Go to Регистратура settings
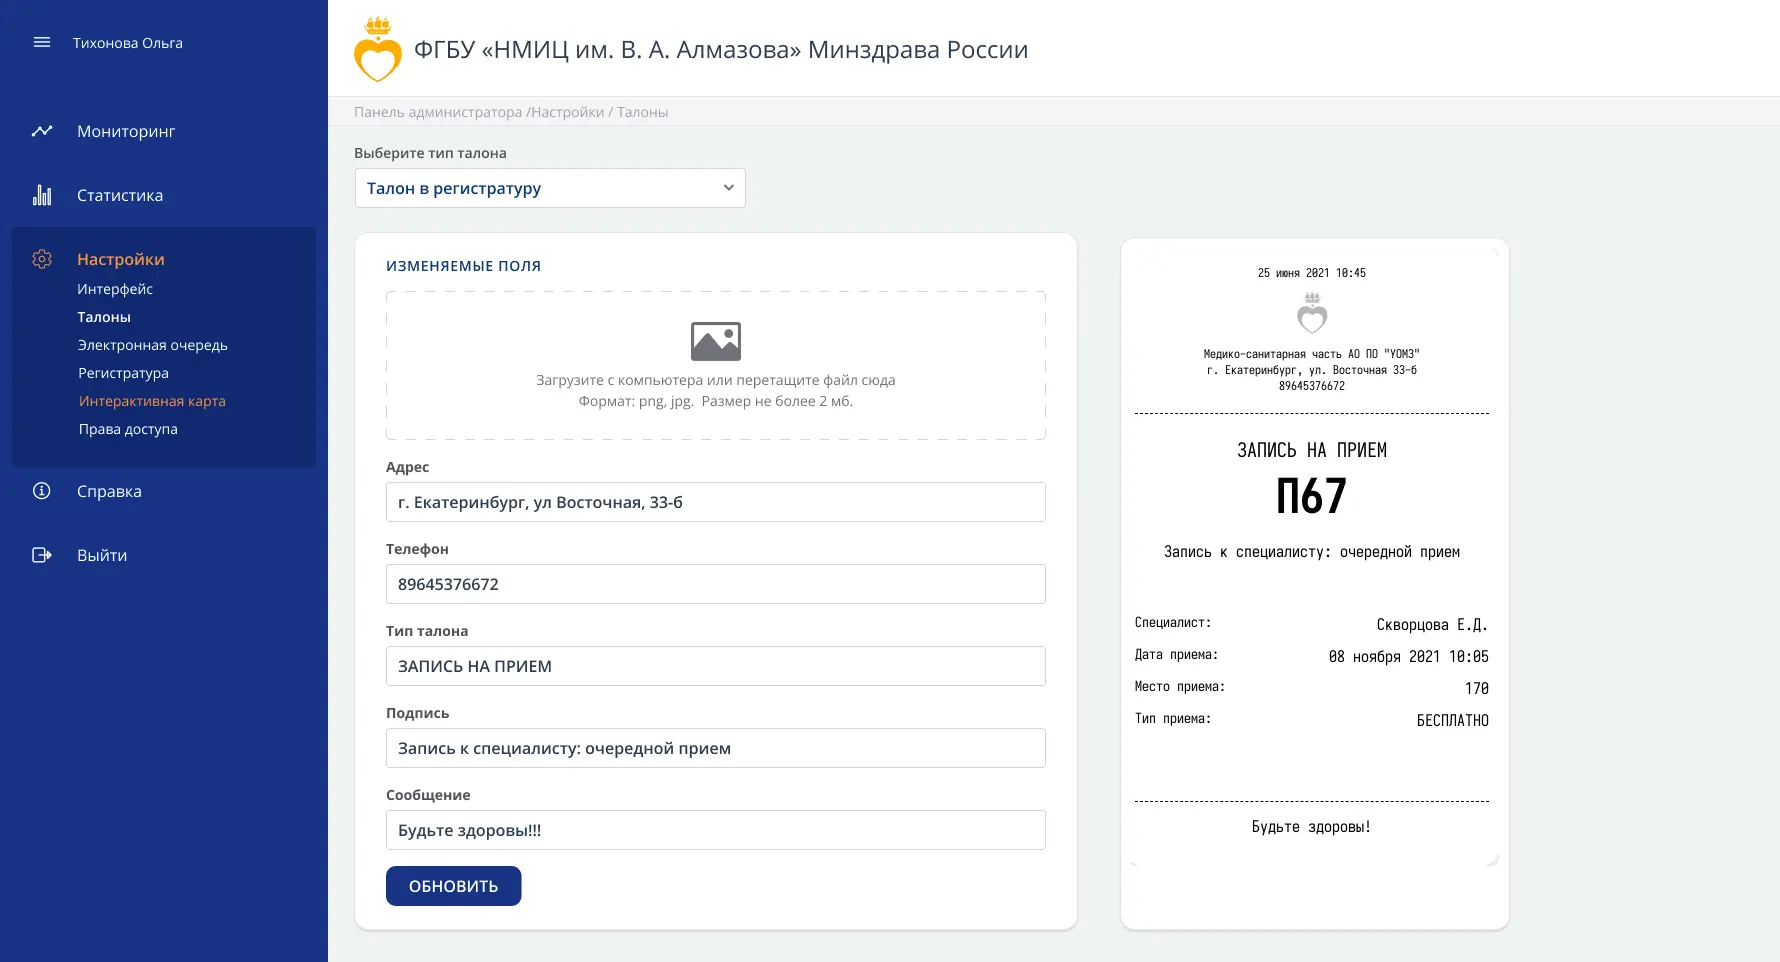The image size is (1780, 962). (x=124, y=373)
